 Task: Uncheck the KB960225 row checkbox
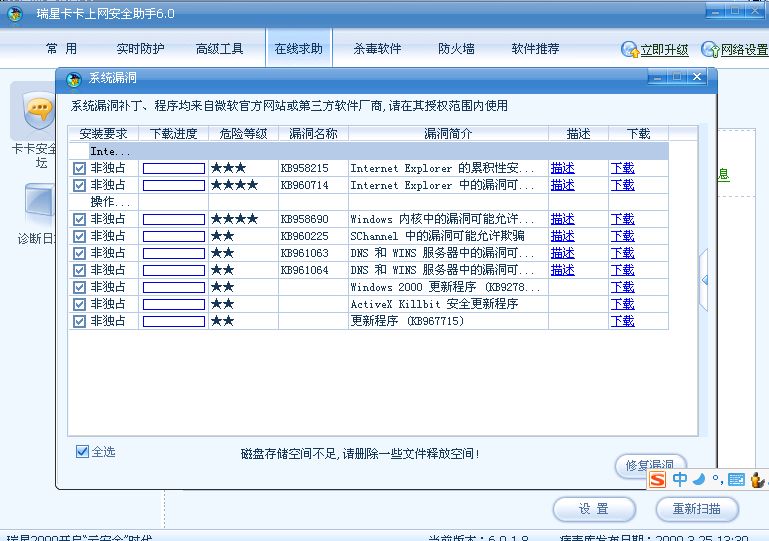click(x=79, y=236)
